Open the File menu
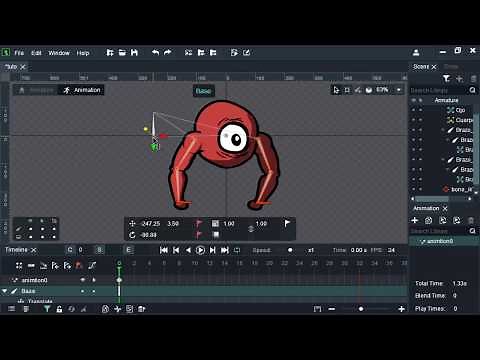 pyautogui.click(x=19, y=53)
